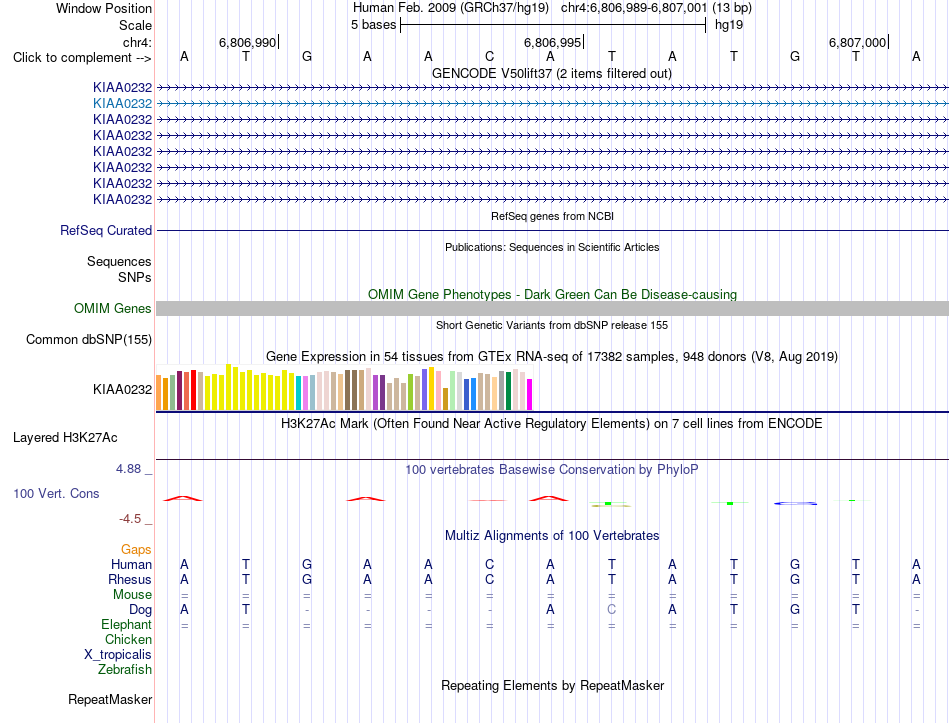Click 'Human Feb. 2009 (GRCh37/hg19)' header text
The width and height of the screenshot is (950, 723).
pyautogui.click(x=451, y=8)
